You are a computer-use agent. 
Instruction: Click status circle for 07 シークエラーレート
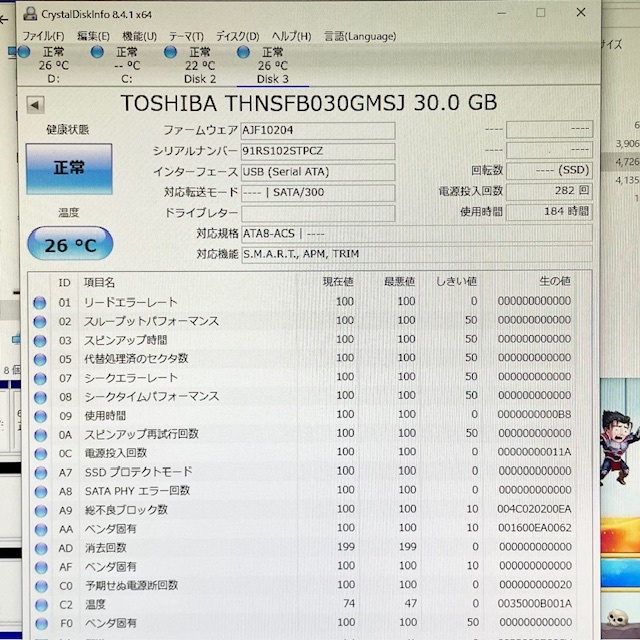40,378
